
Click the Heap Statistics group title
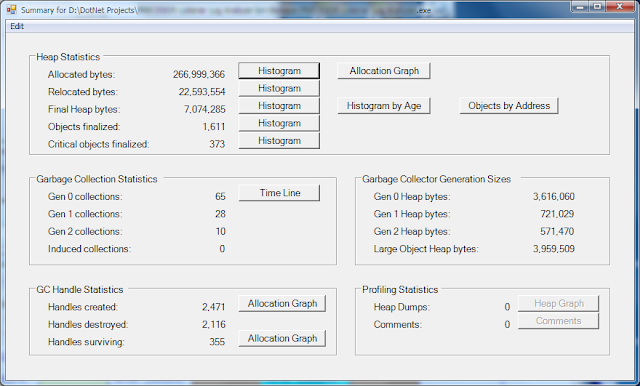click(68, 57)
